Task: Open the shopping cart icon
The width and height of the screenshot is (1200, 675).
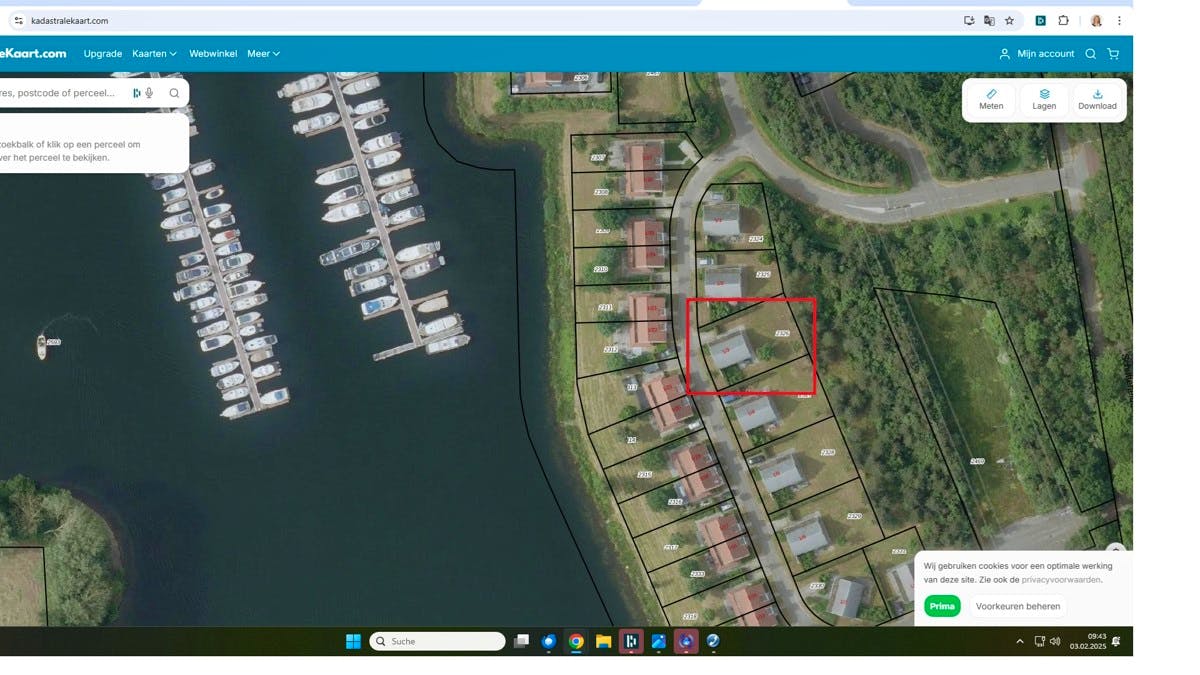Action: click(1113, 54)
